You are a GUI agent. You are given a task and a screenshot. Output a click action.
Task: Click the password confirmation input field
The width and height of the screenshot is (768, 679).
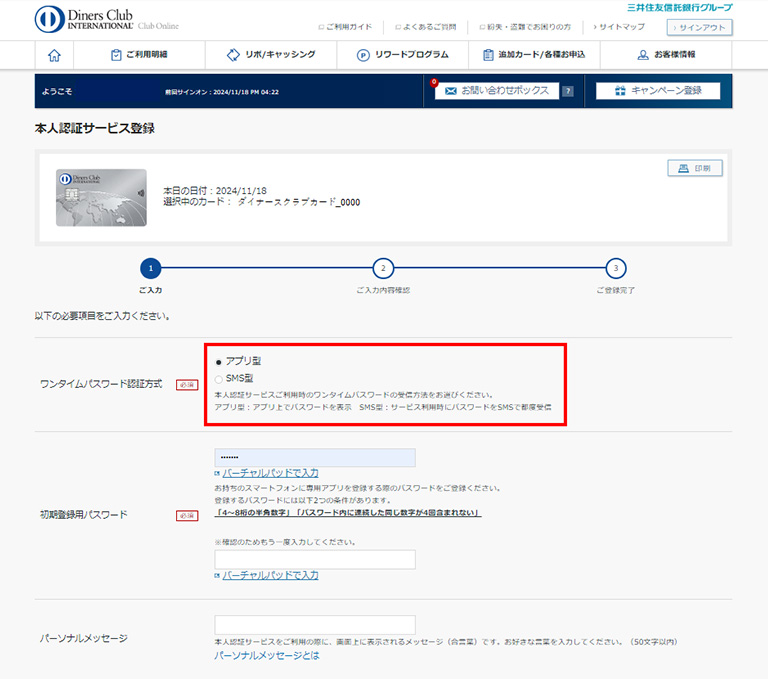(x=314, y=559)
